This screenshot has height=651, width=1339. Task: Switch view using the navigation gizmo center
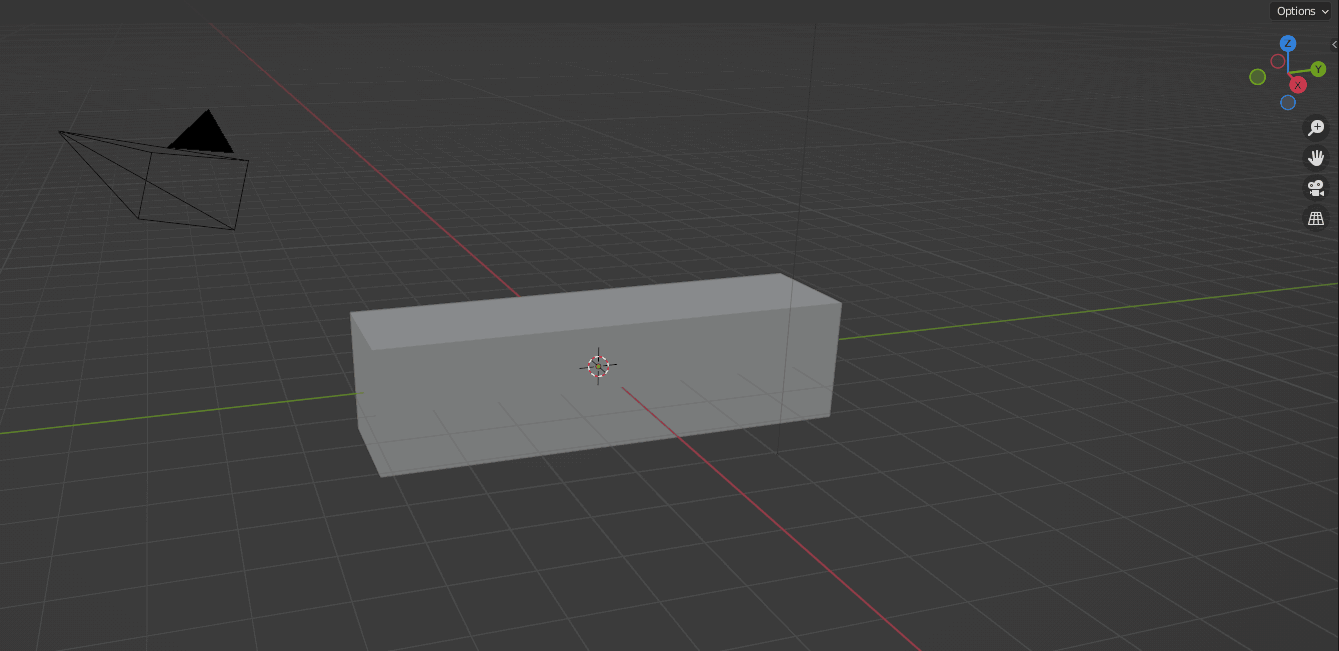(1288, 72)
